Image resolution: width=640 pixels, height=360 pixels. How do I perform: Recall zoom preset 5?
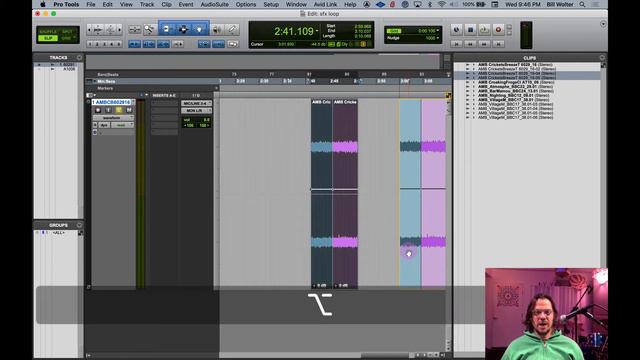(x=119, y=44)
